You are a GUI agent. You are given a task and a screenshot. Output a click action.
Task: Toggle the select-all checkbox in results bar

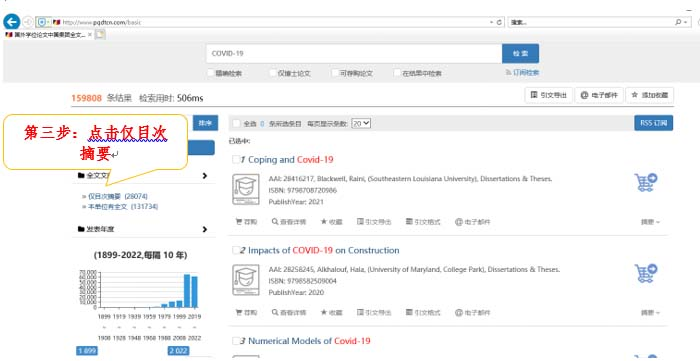point(237,124)
